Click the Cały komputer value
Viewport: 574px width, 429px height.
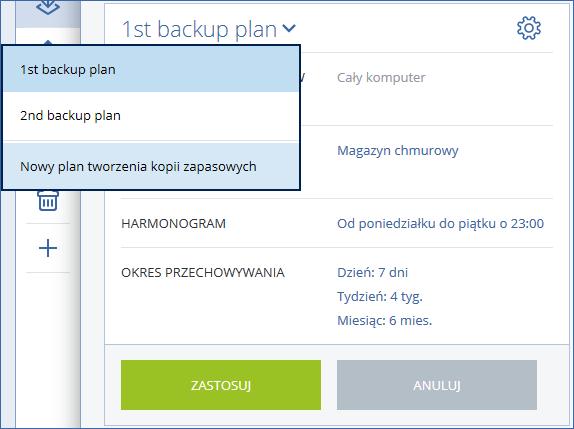coord(381,78)
